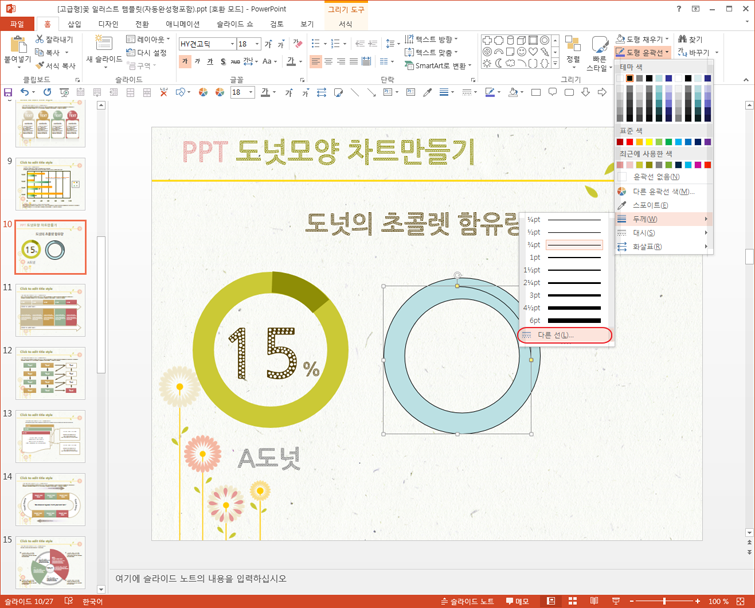Viewport: 755px width, 608px height.
Task: Switch to Slide Sorter view in status bar
Action: coord(573,601)
